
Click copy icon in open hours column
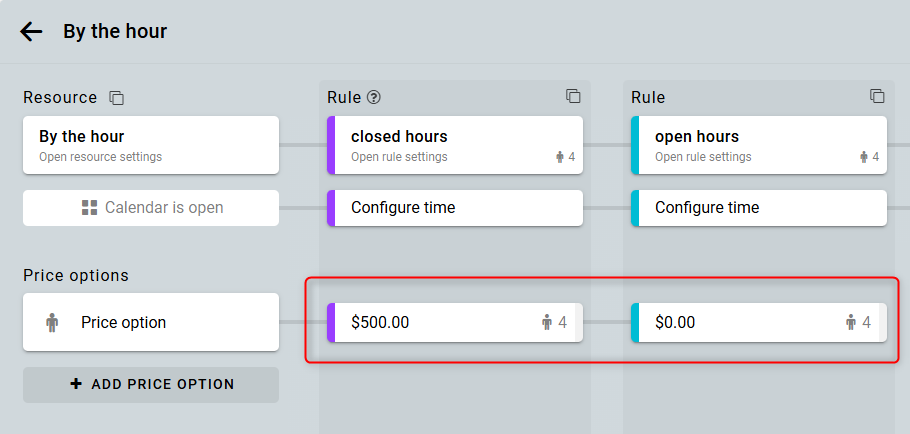pyautogui.click(x=877, y=97)
